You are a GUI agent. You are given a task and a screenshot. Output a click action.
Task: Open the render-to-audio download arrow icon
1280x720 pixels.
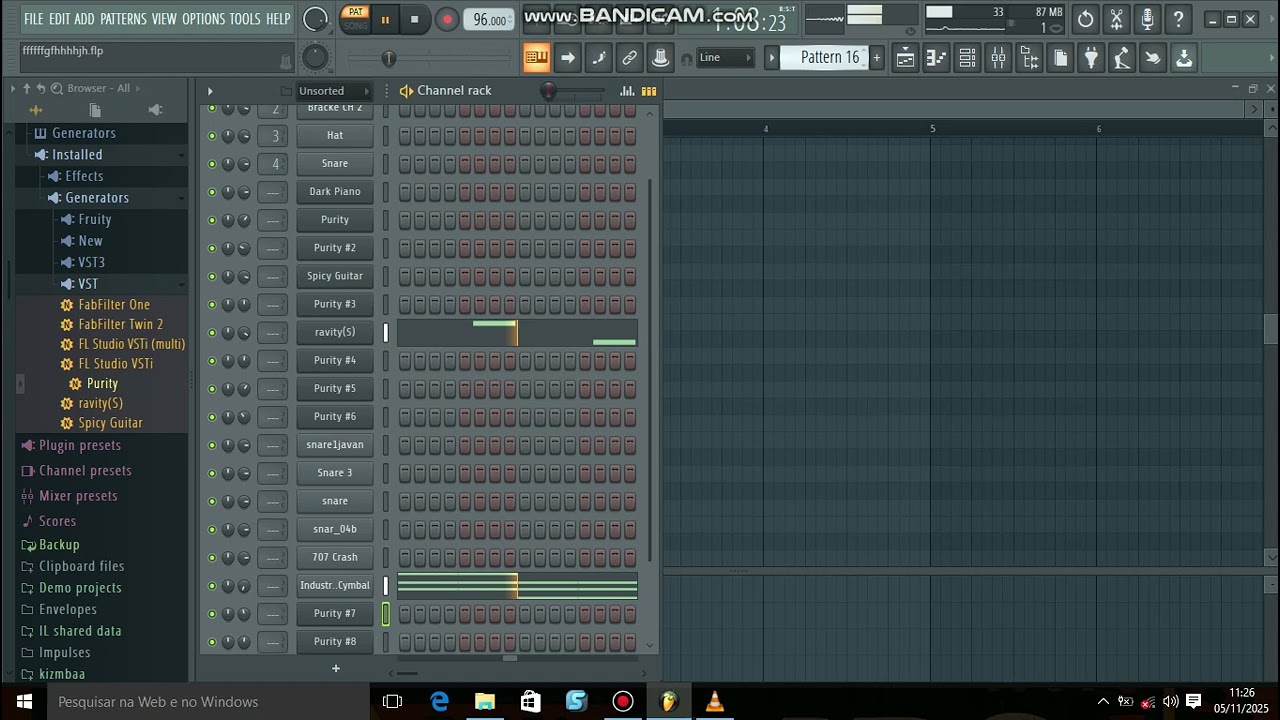(x=1184, y=58)
